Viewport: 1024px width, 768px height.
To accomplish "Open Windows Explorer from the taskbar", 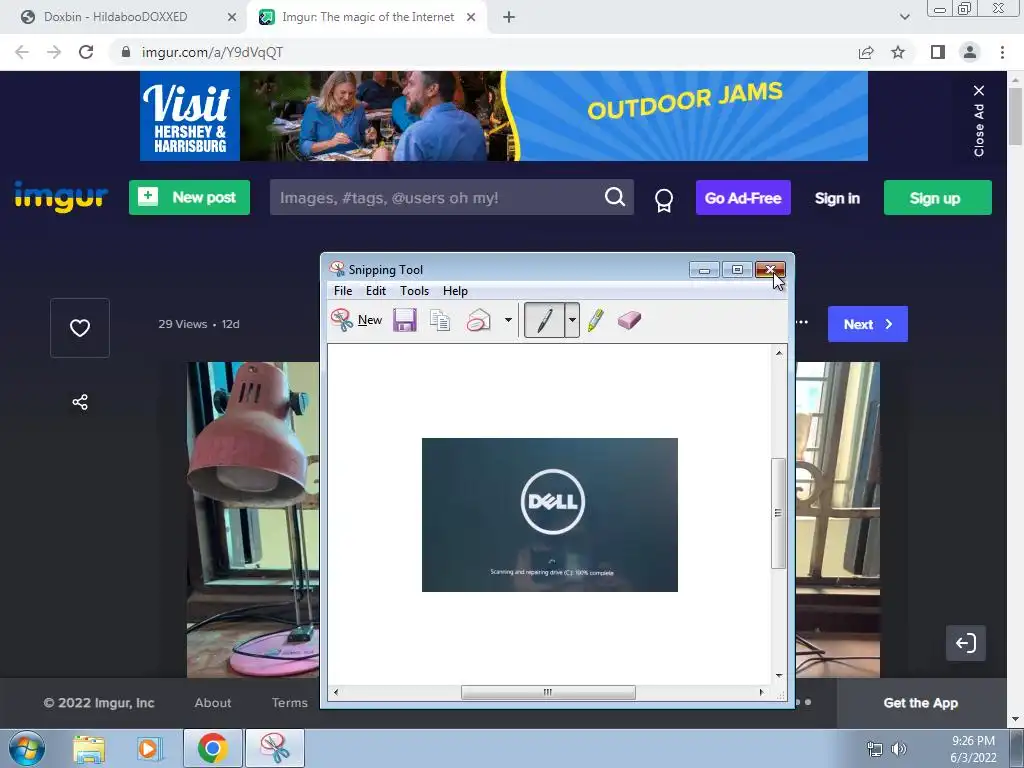I will [89, 749].
